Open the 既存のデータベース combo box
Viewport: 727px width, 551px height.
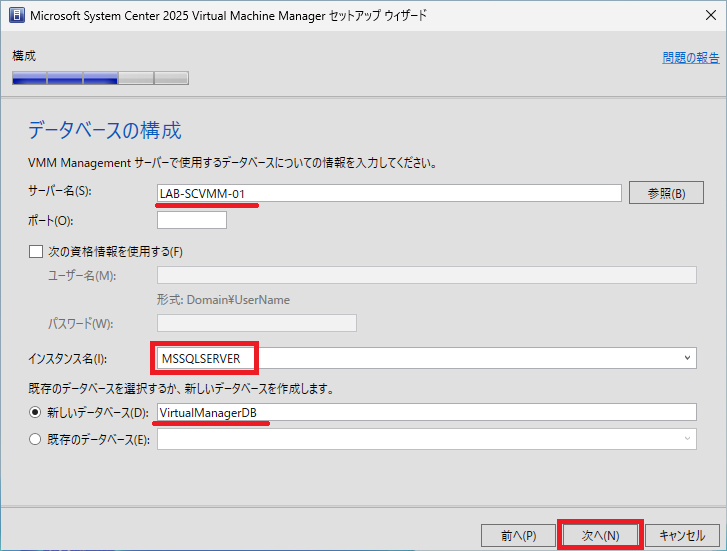tap(427, 439)
